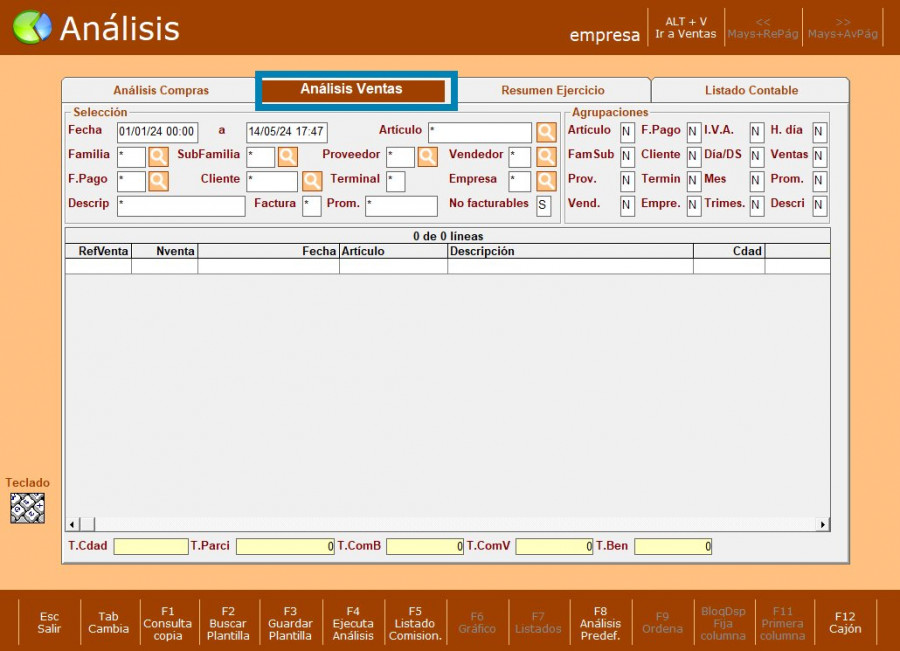Open SubFamilia lookup search icon
Screen dimensions: 900x651
coord(288,157)
